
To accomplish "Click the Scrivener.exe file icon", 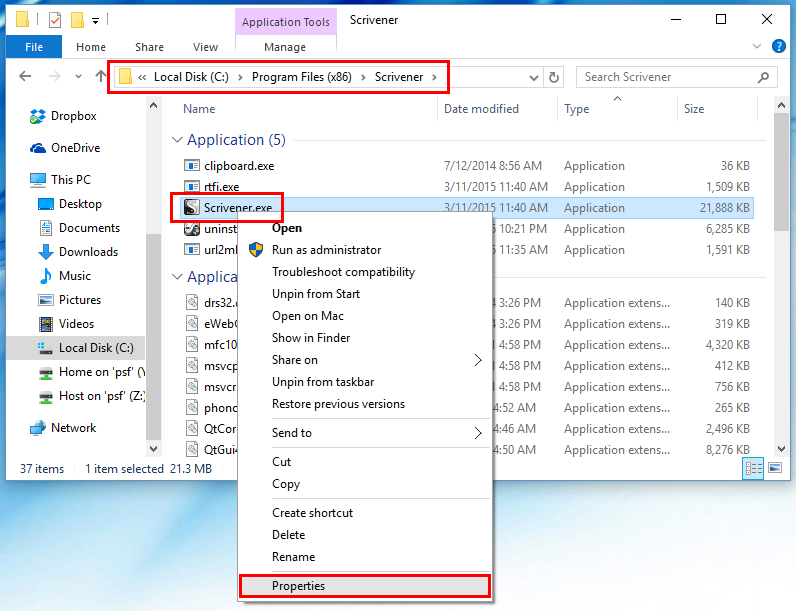I will tap(191, 208).
